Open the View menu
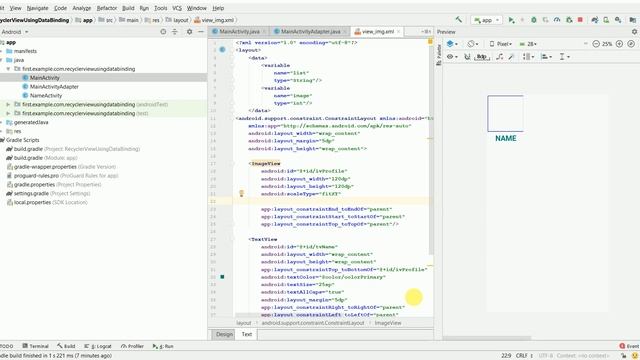Image resolution: width=640 pixels, height=360 pixels. click(x=16, y=8)
